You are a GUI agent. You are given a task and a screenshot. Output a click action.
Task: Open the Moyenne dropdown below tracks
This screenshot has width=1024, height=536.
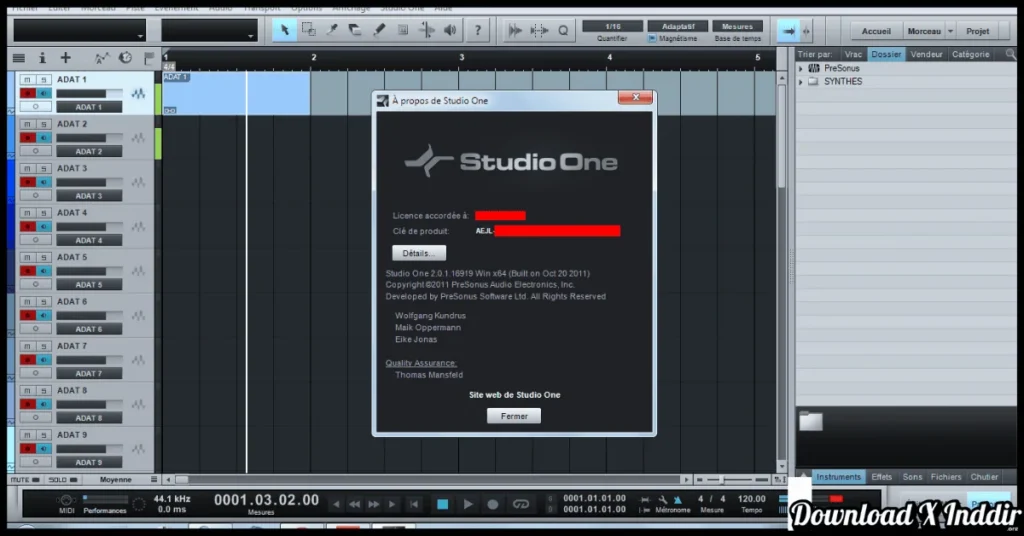click(116, 479)
